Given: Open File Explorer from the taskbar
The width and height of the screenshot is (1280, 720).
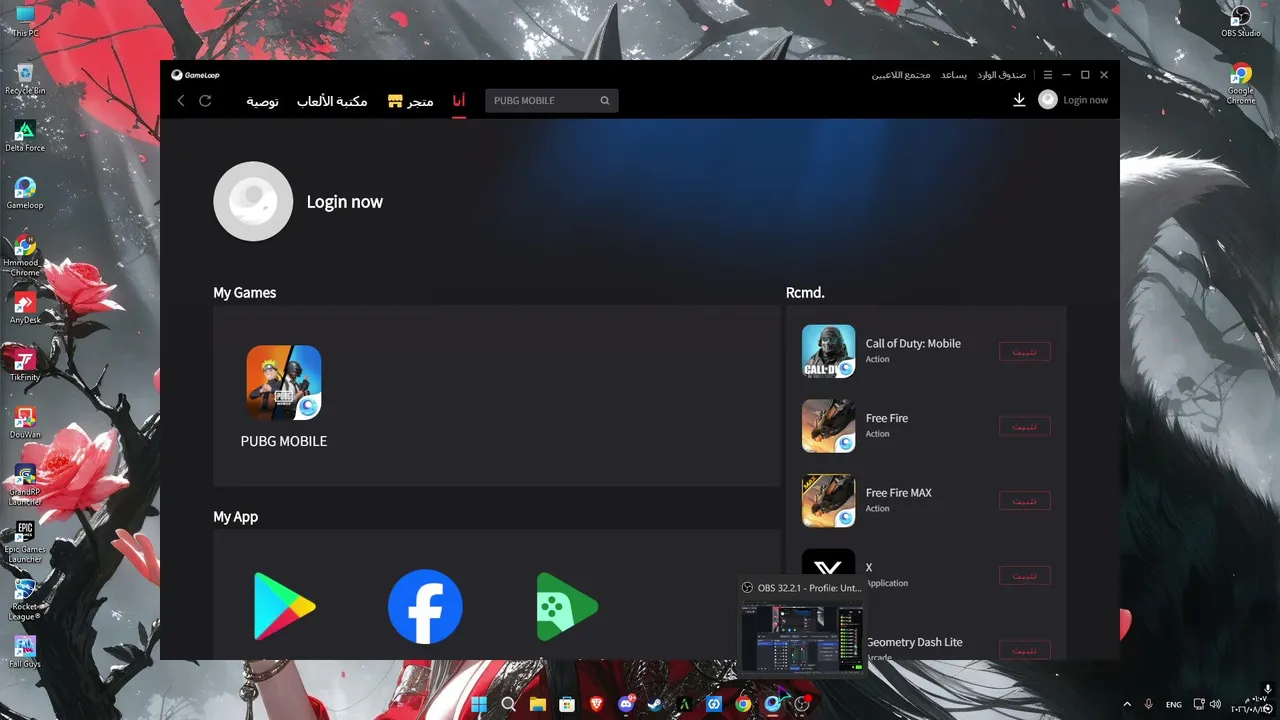Looking at the screenshot, I should coord(537,704).
